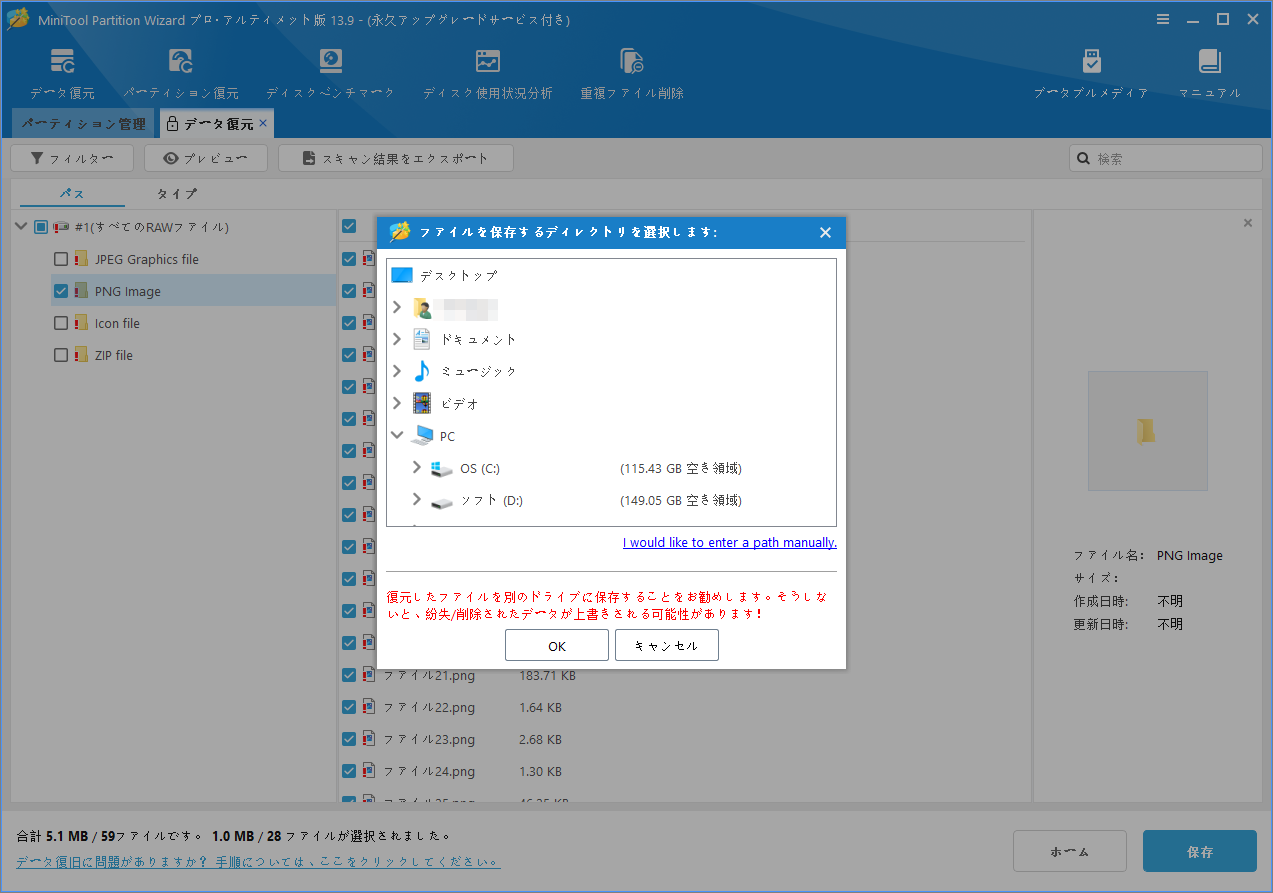Click the キャンセル button
This screenshot has height=893, width=1273.
[x=667, y=646]
